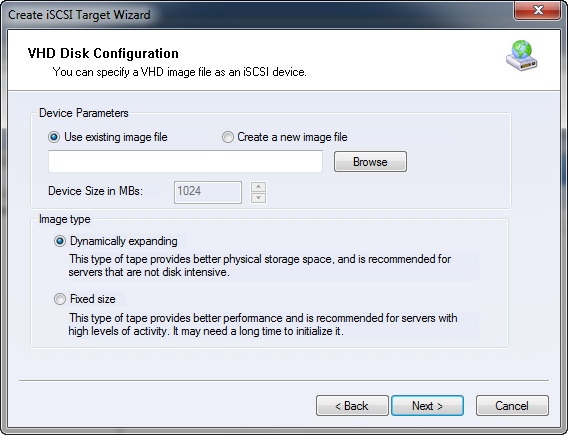Increase device size with the up arrow
The height and width of the screenshot is (435, 568).
(258, 187)
